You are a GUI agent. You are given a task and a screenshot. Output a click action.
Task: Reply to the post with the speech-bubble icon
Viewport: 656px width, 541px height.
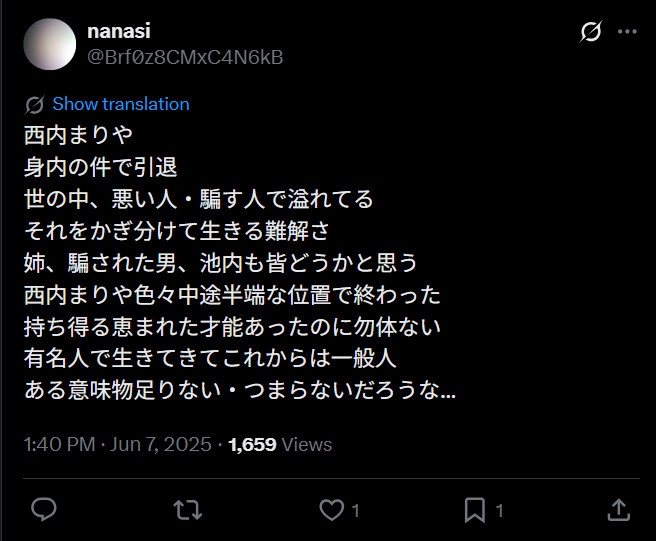click(x=43, y=510)
